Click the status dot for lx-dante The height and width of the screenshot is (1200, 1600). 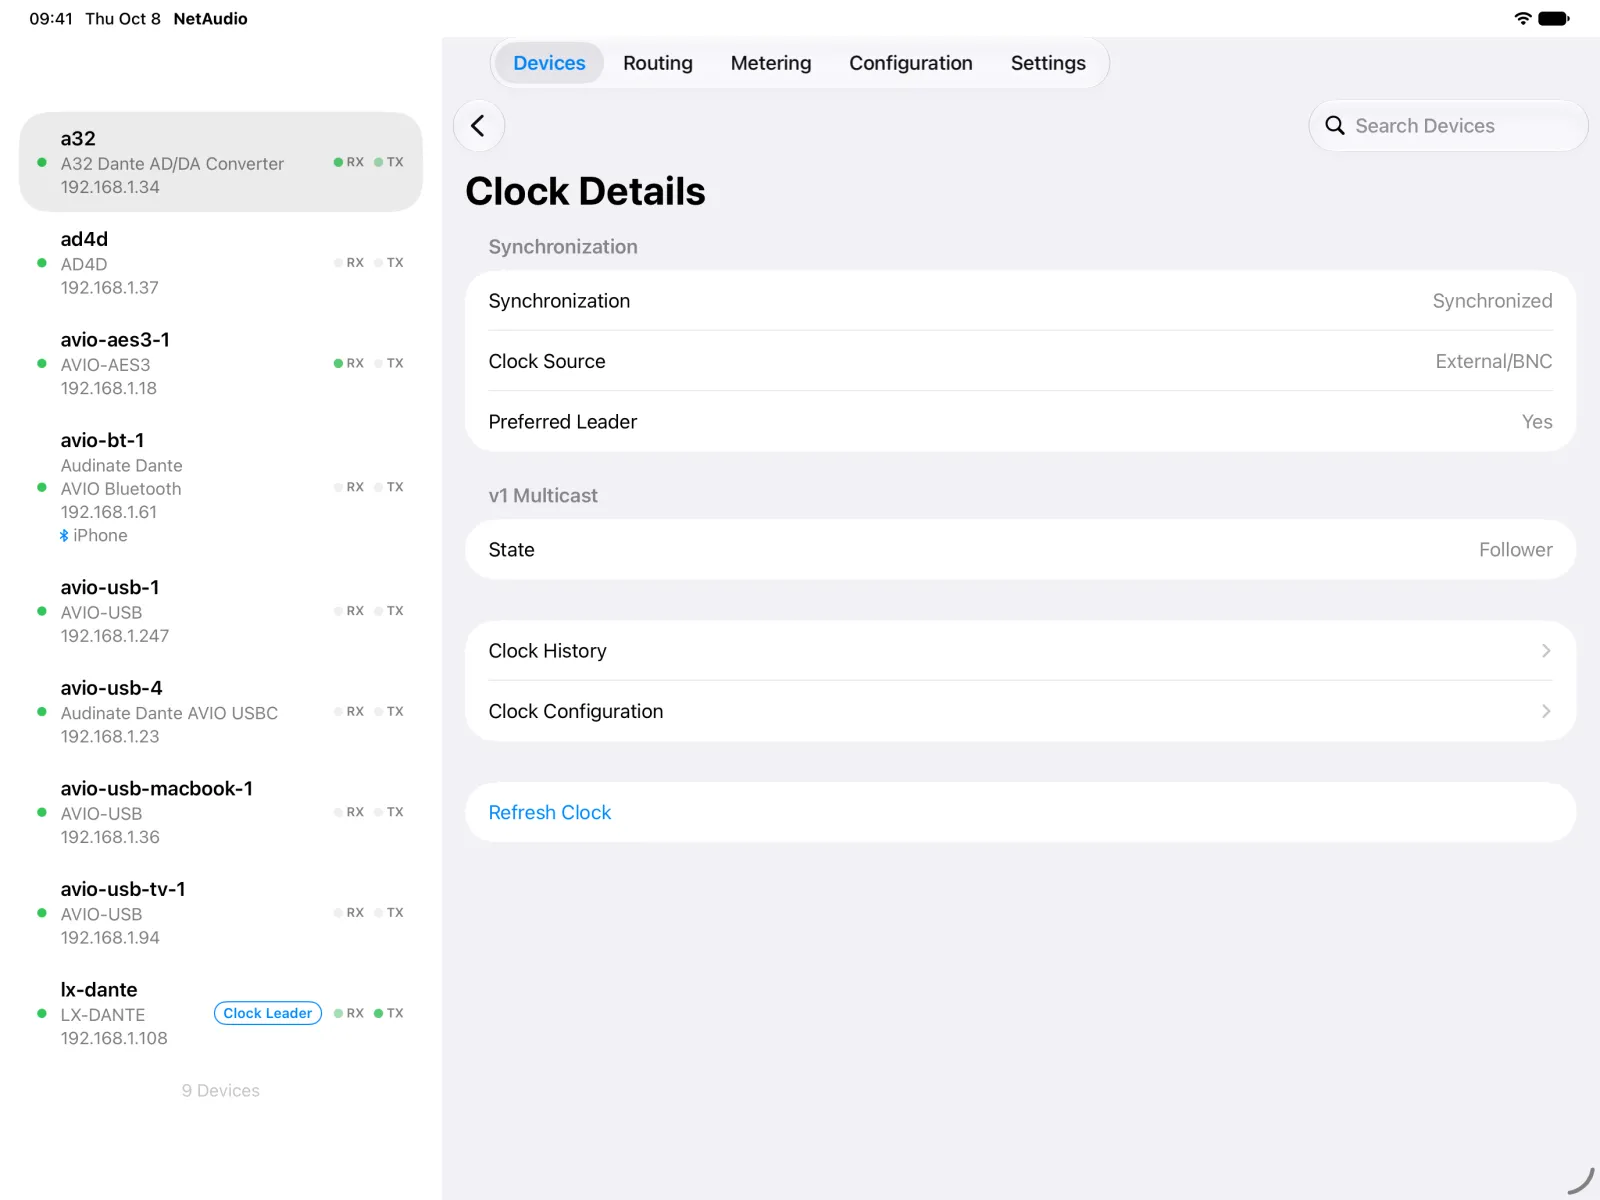(42, 1013)
